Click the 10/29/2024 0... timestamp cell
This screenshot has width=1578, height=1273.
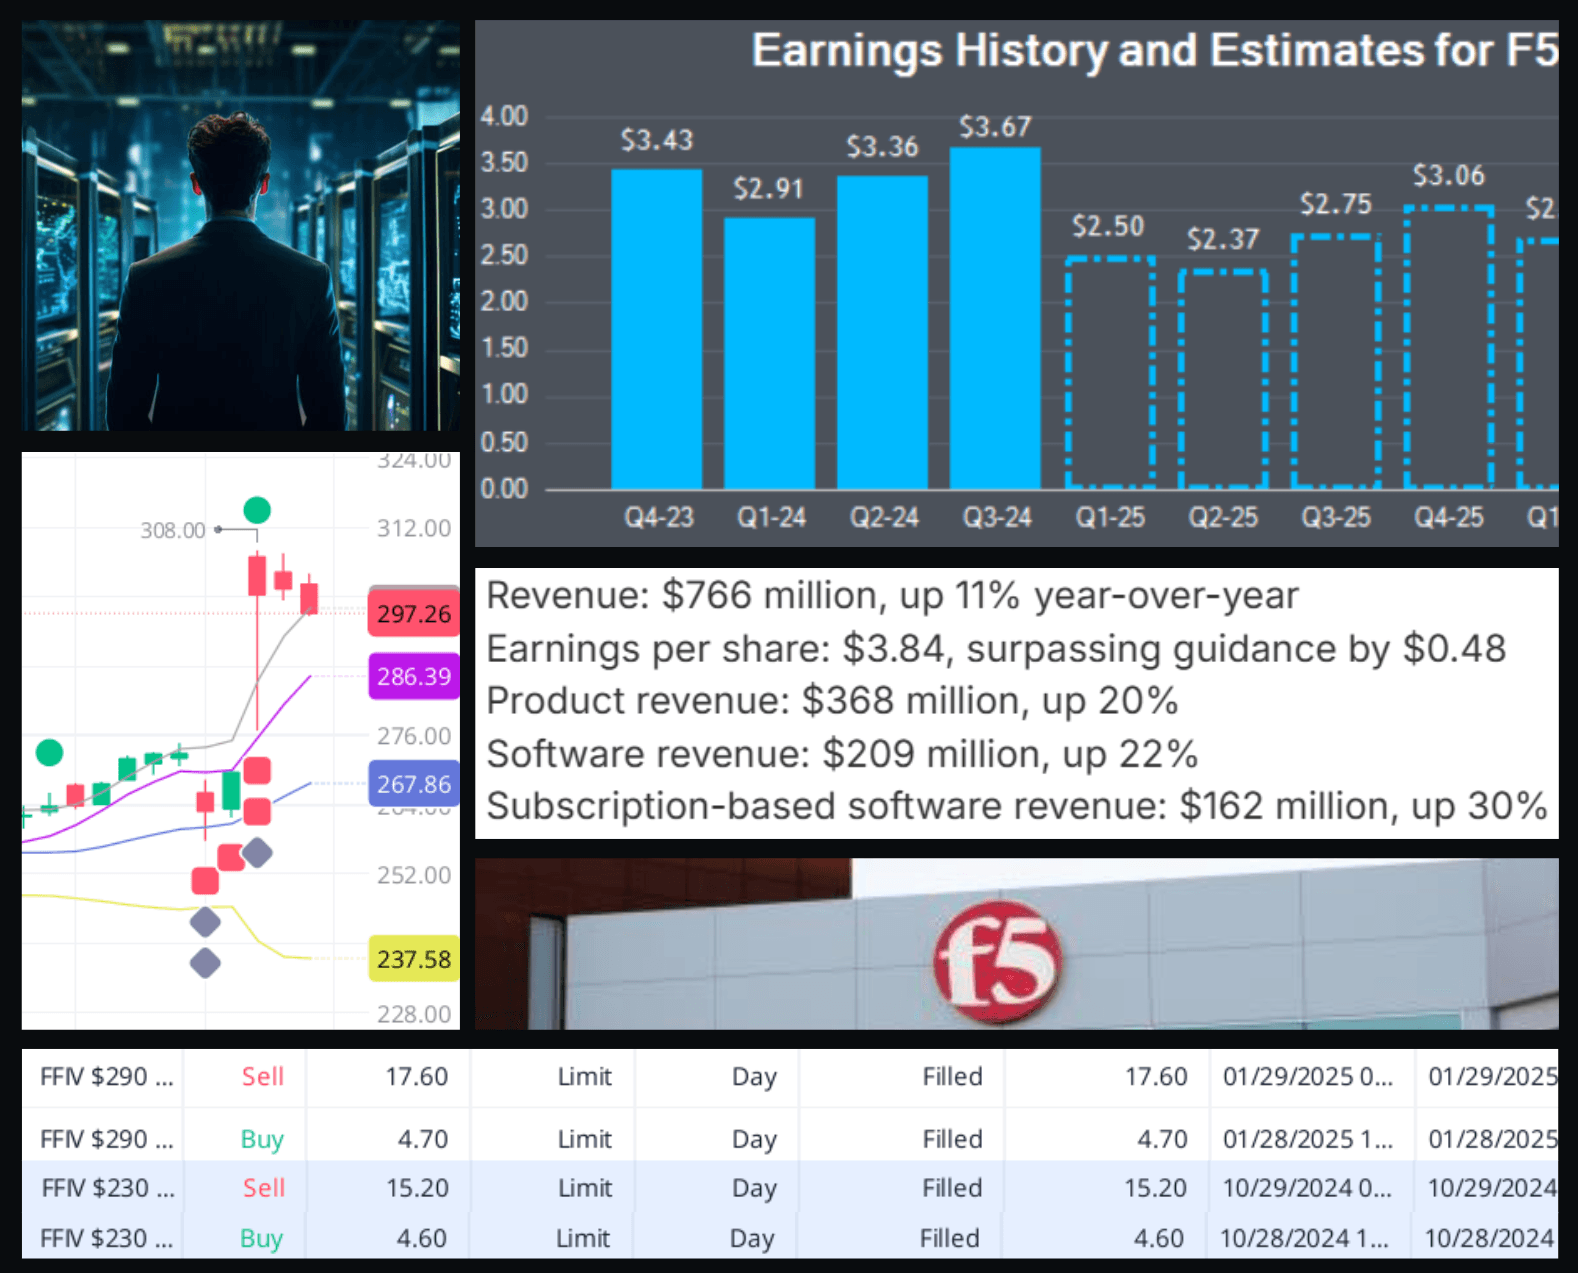pyautogui.click(x=1307, y=1188)
